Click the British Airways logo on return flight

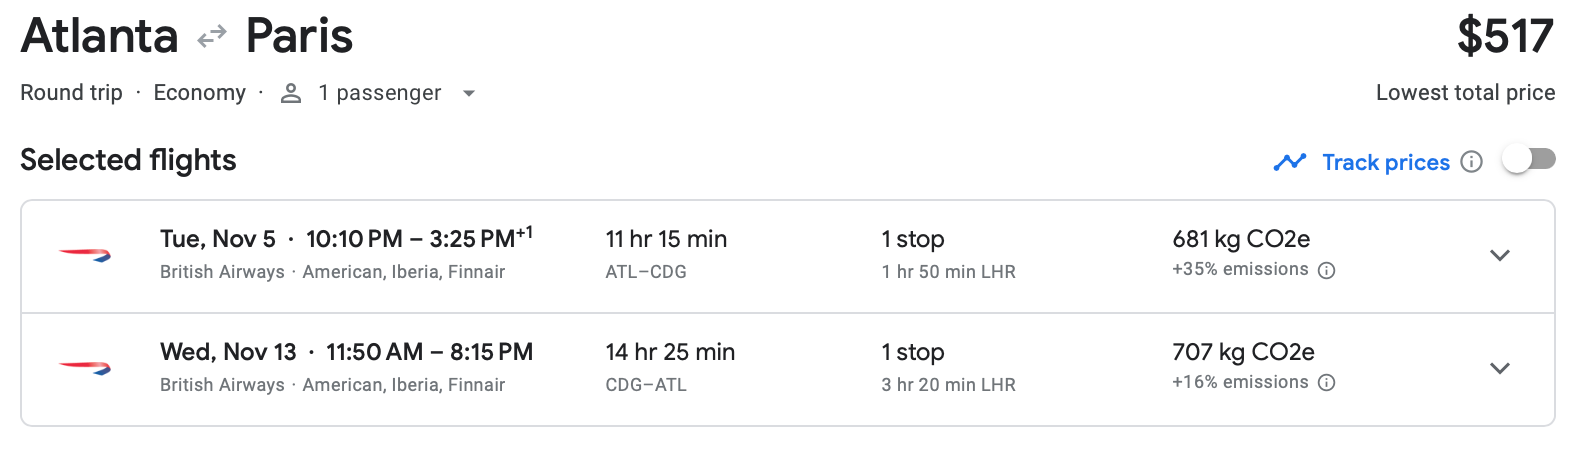[85, 368]
